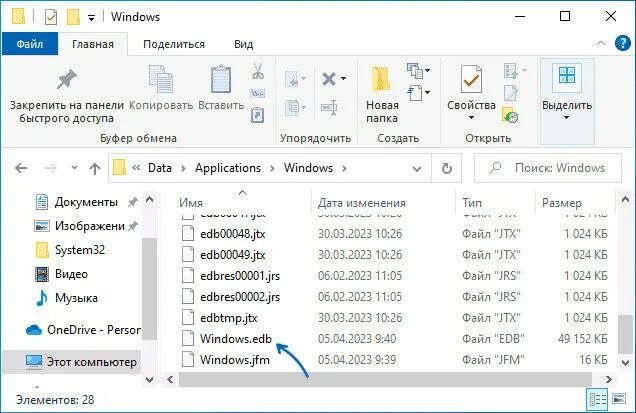The width and height of the screenshot is (636, 413).
Task: Click the Delete X icon
Action: [x=329, y=79]
